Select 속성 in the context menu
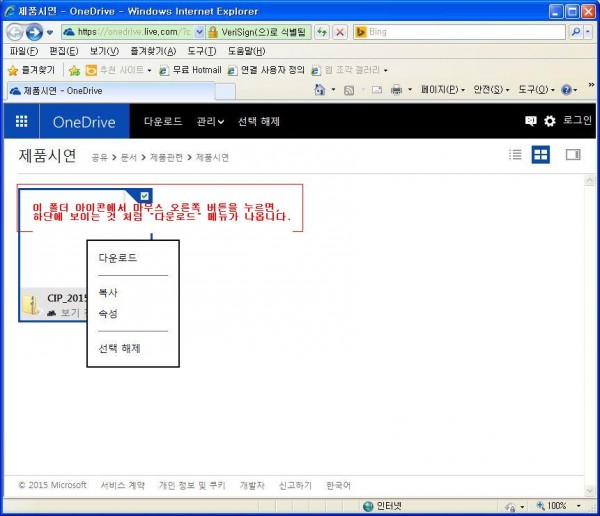Viewport: 600px width, 516px height. point(108,314)
